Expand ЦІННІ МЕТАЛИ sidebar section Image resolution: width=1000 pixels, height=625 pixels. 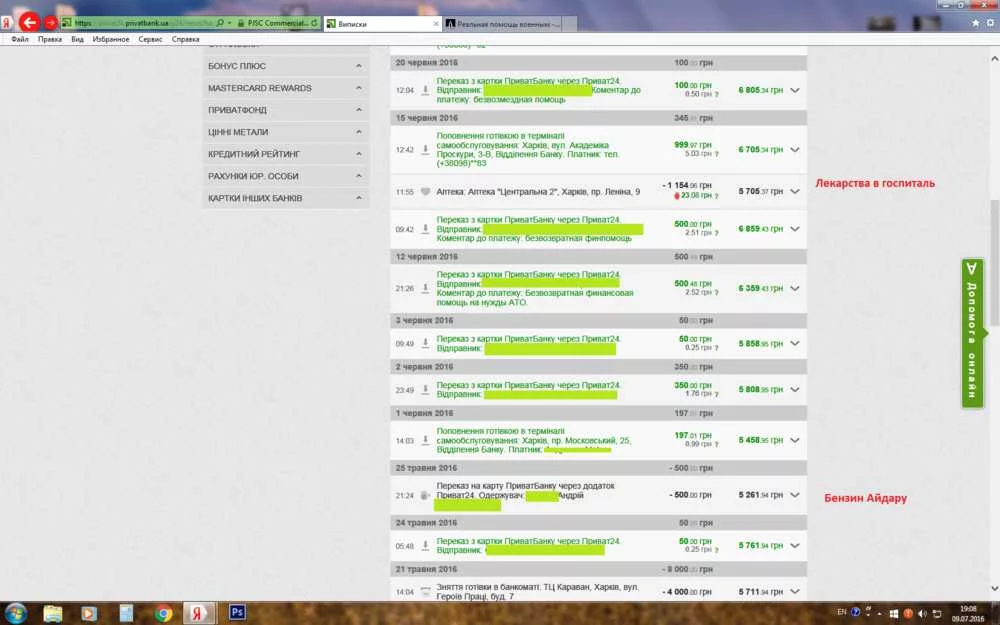(x=286, y=132)
